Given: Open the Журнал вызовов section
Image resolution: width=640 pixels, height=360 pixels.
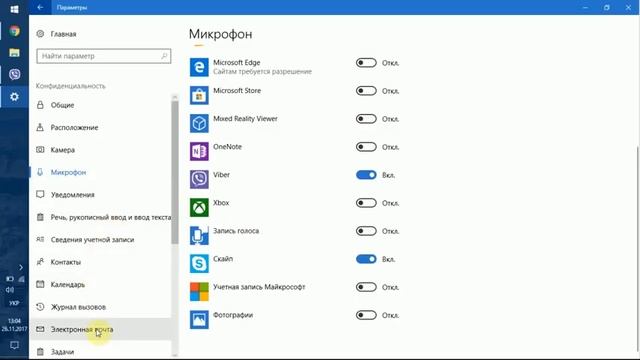Looking at the screenshot, I should click(x=101, y=307).
